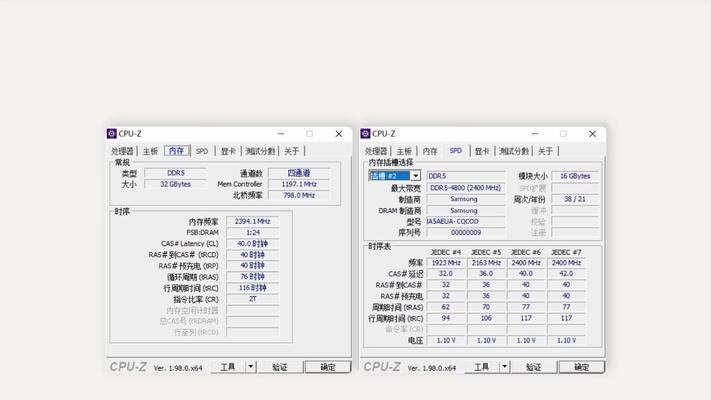Click 行周期时间 (tRC) value 116 时钟
Viewport: 711px width, 400px height.
[253, 288]
